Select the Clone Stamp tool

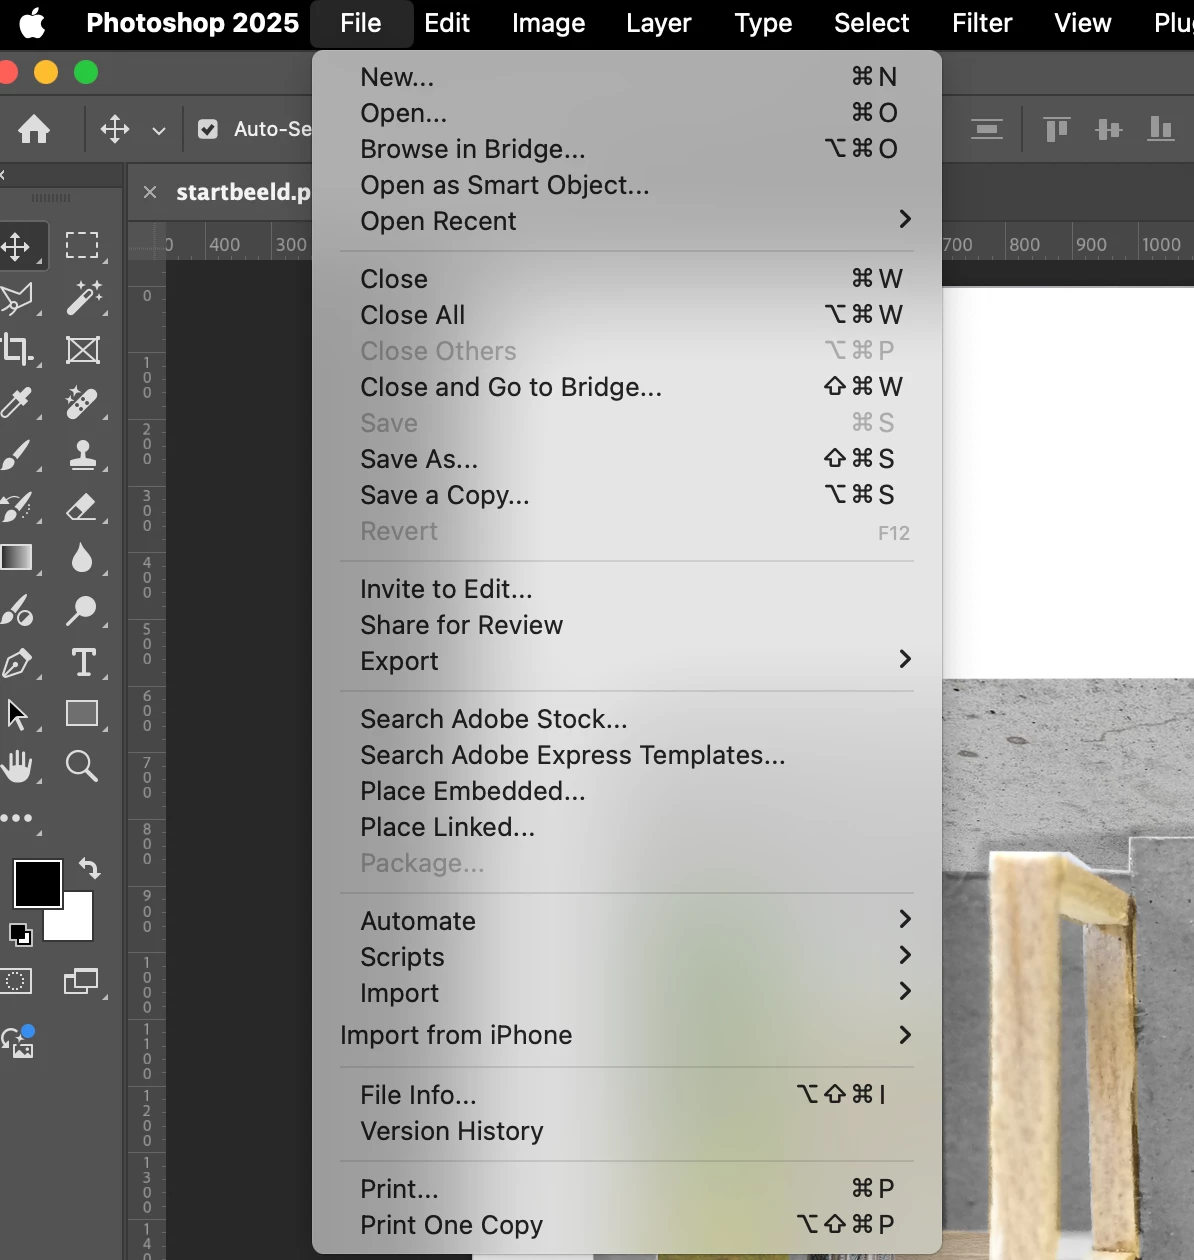click(x=83, y=454)
